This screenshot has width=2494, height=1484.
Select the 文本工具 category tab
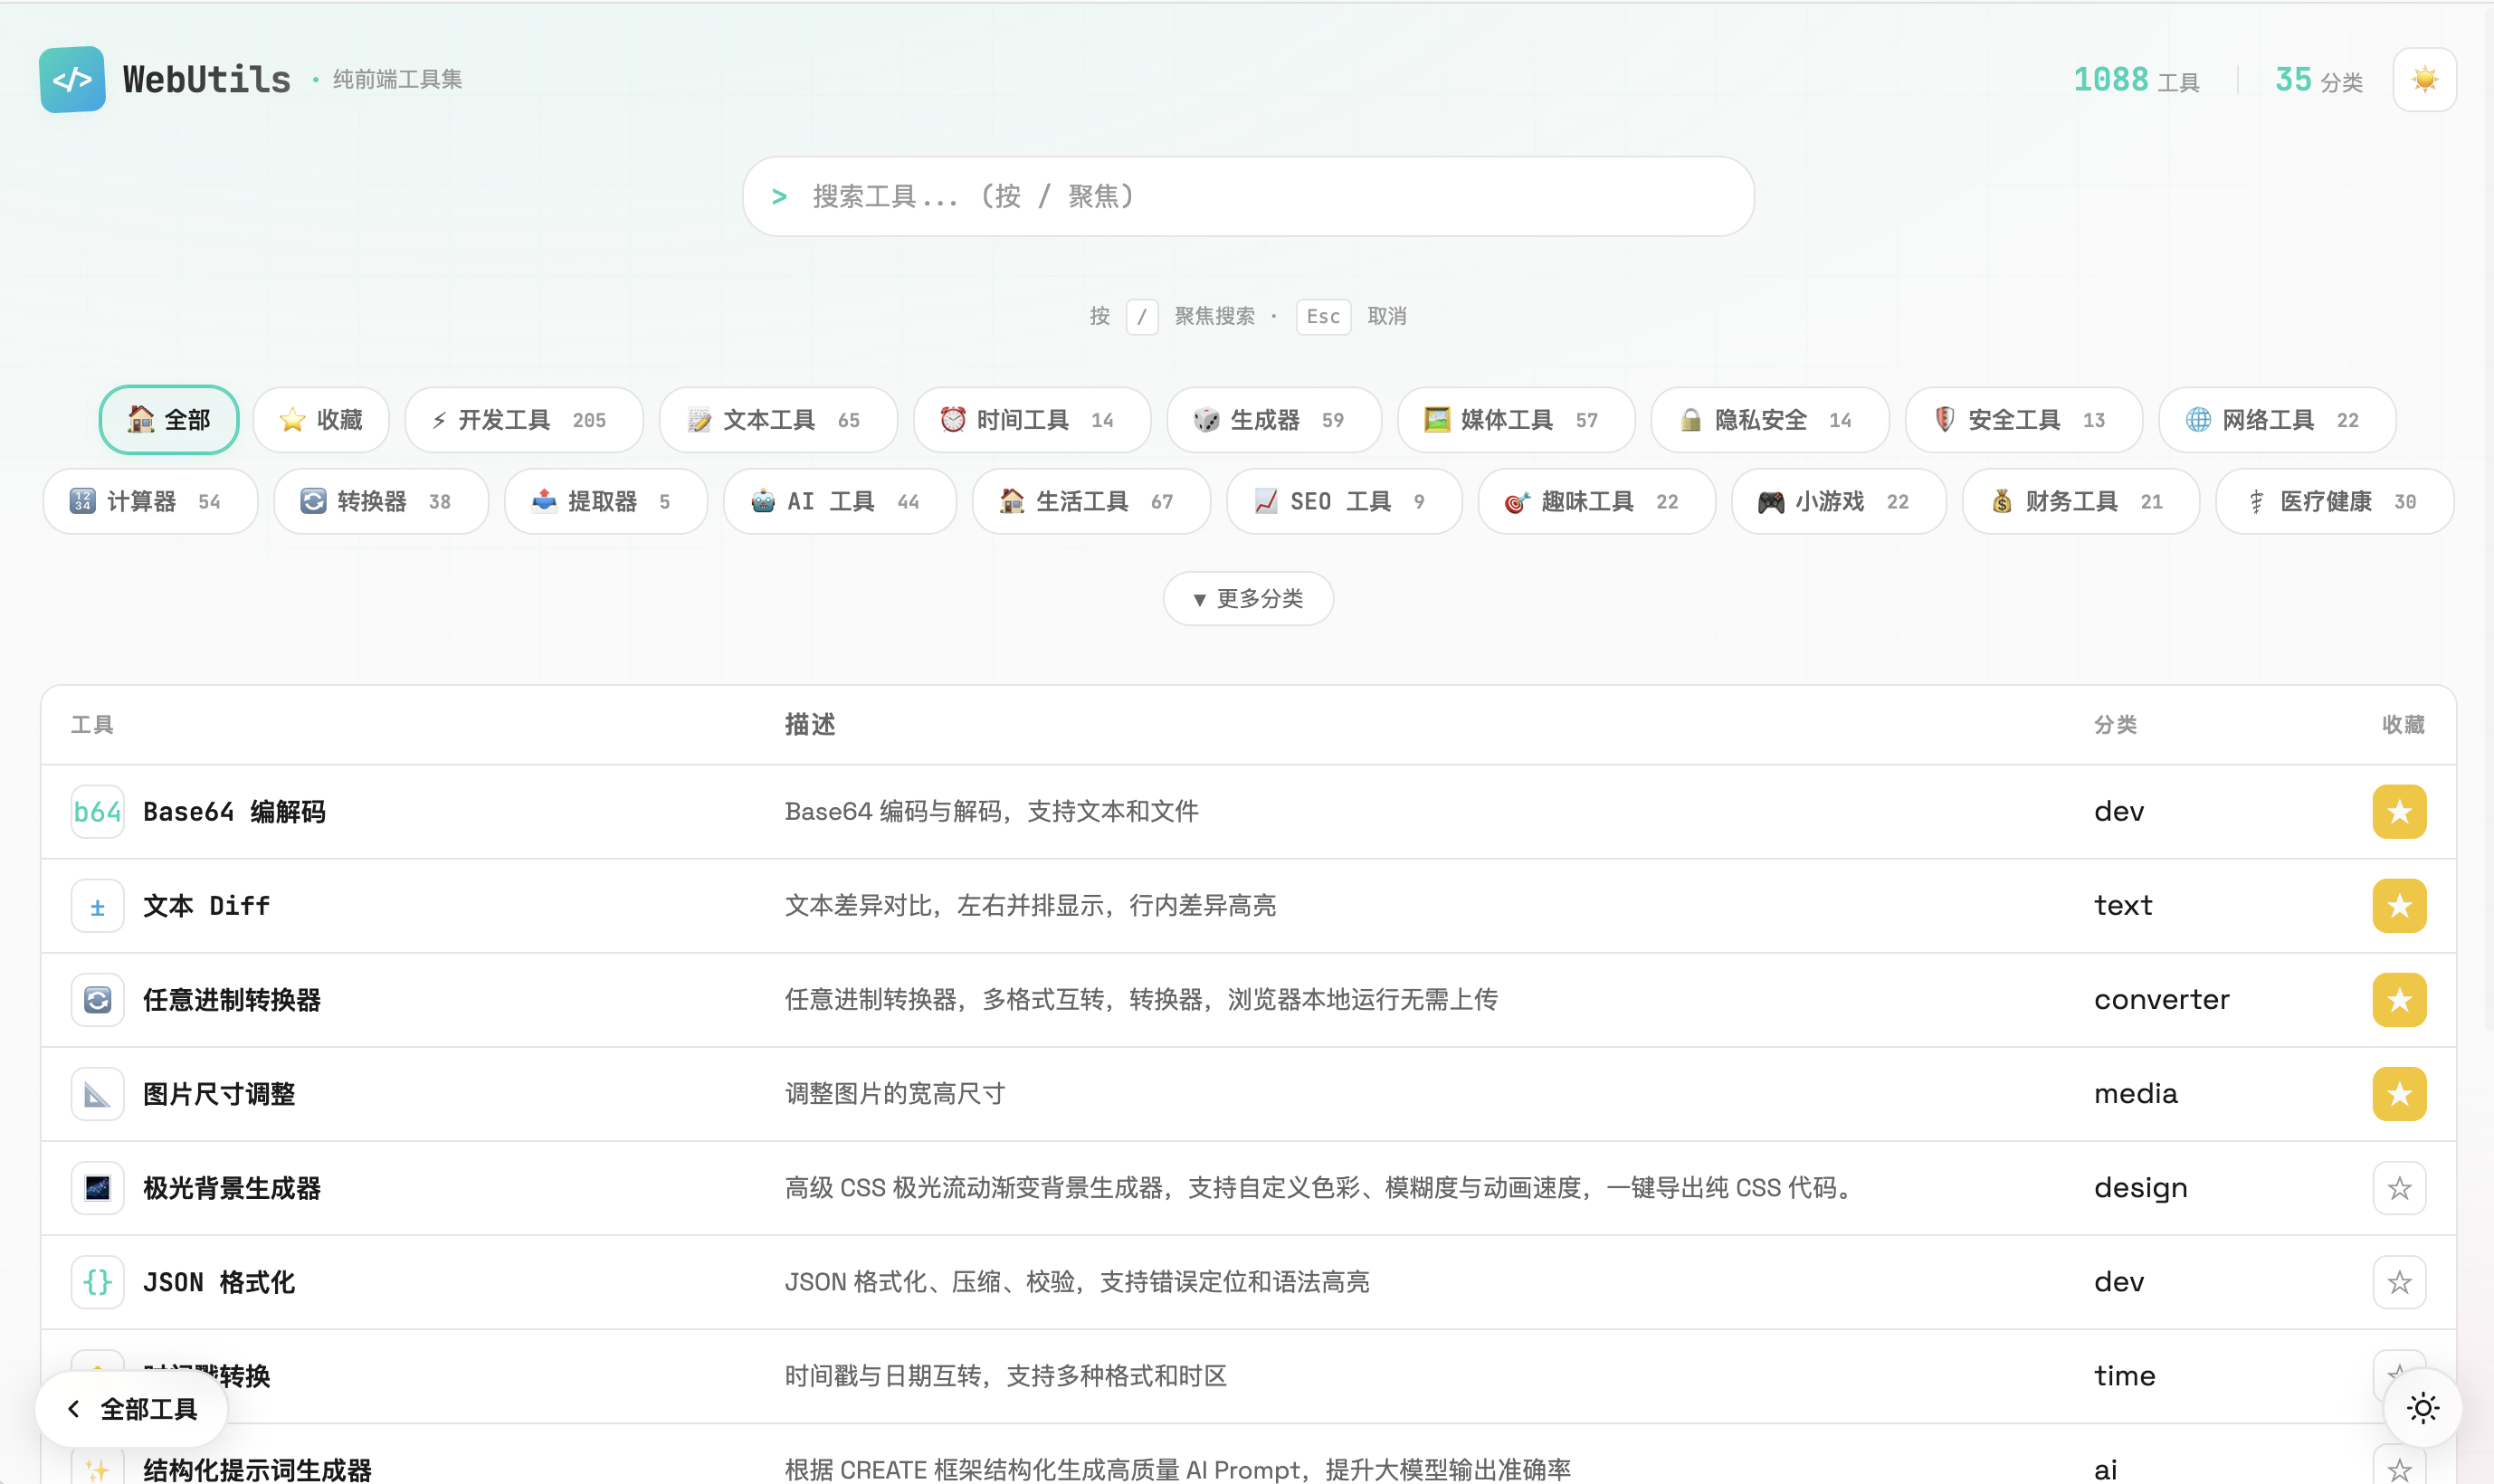pyautogui.click(x=778, y=420)
